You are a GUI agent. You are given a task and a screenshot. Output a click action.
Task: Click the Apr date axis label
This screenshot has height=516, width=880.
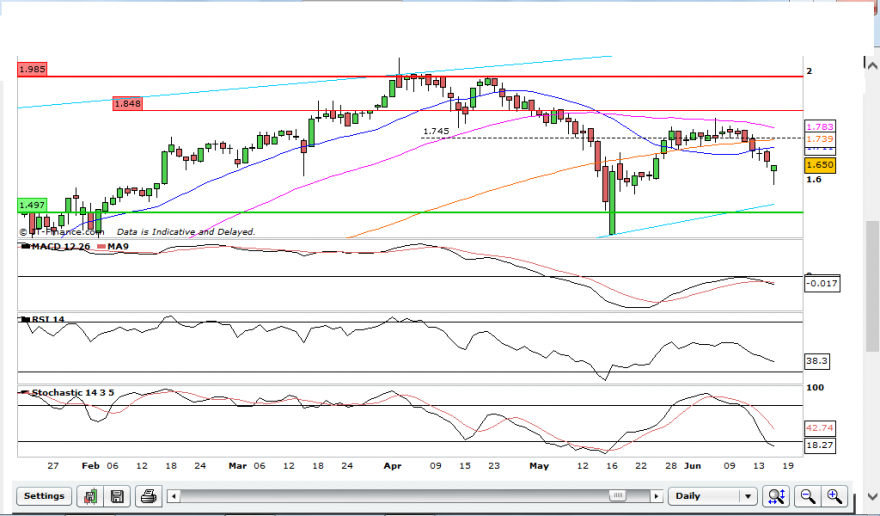pos(392,466)
